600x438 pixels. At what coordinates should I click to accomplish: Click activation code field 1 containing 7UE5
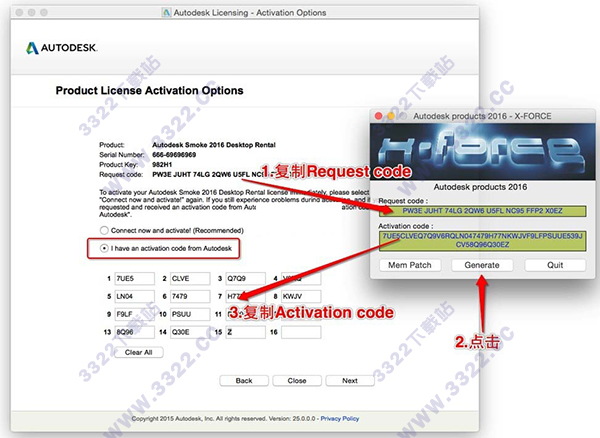[134, 278]
